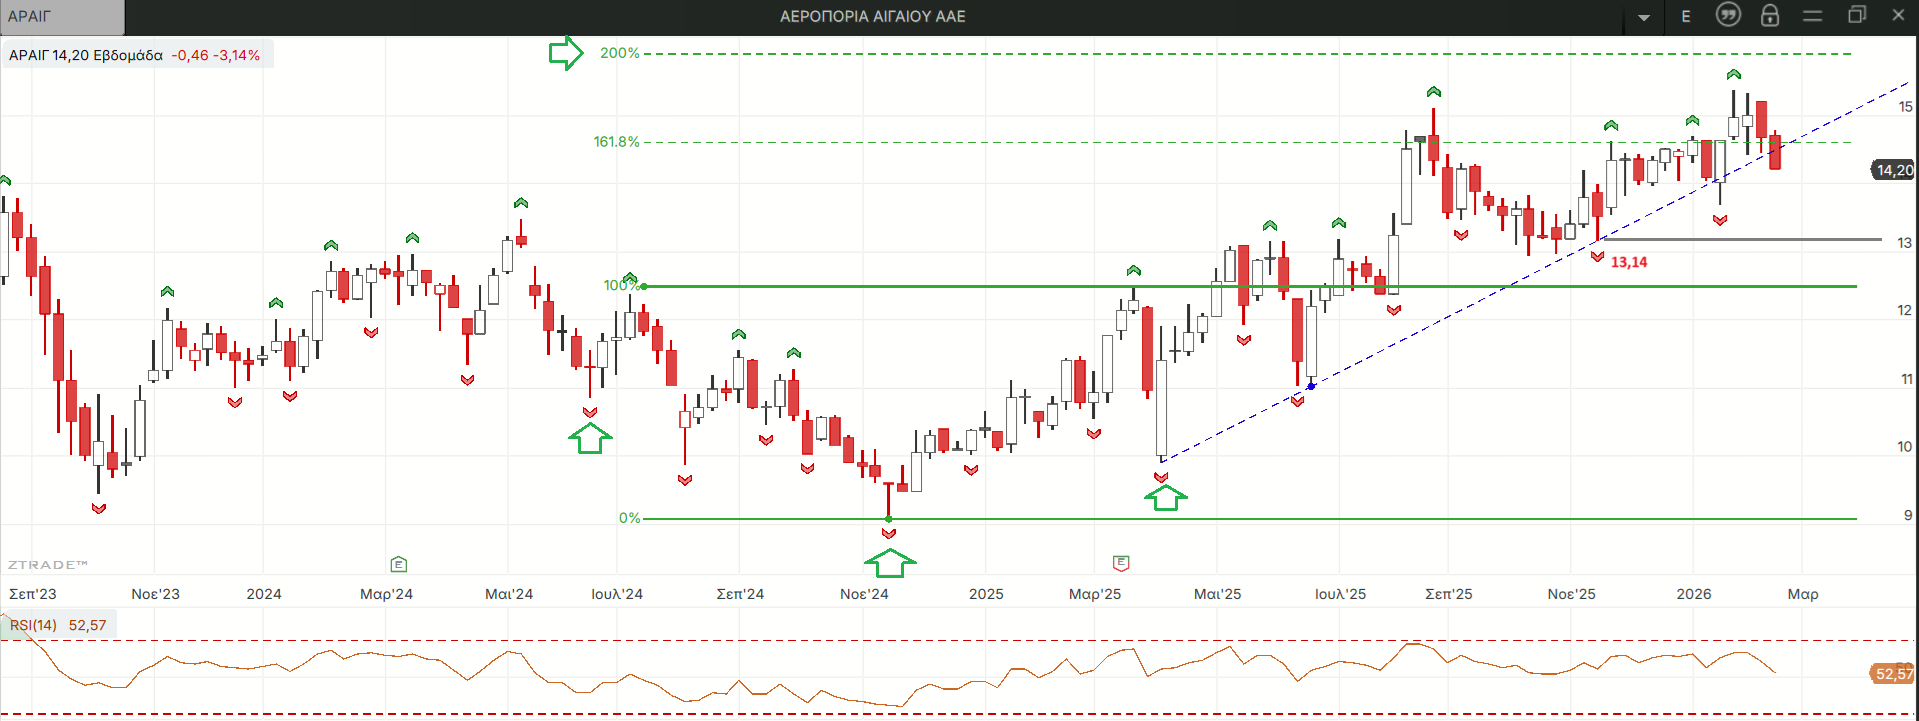The image size is (1919, 721).
Task: Select the green up arrow below Ιουλ'24 low
Action: [590, 438]
